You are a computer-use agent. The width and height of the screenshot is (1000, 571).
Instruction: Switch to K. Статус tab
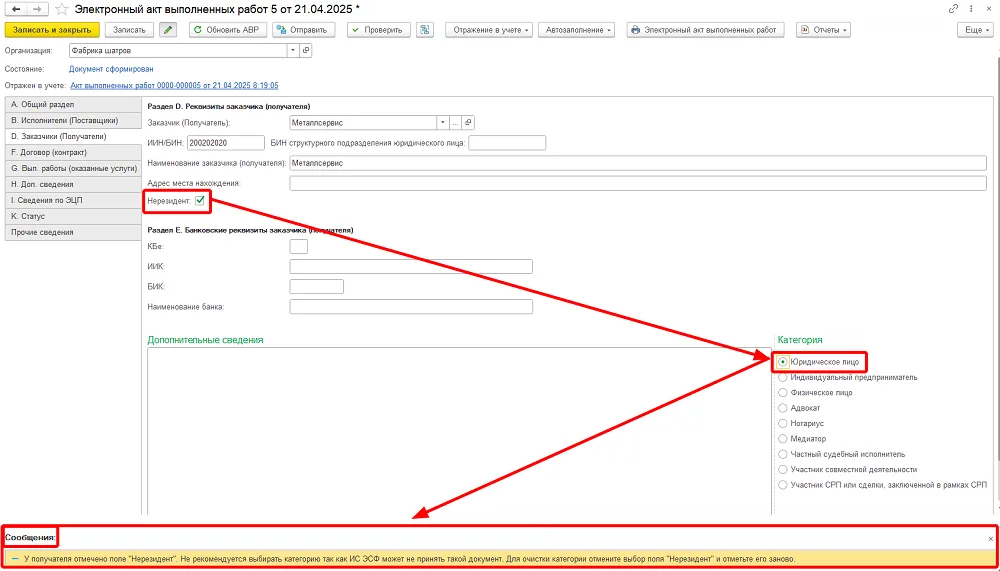point(73,216)
